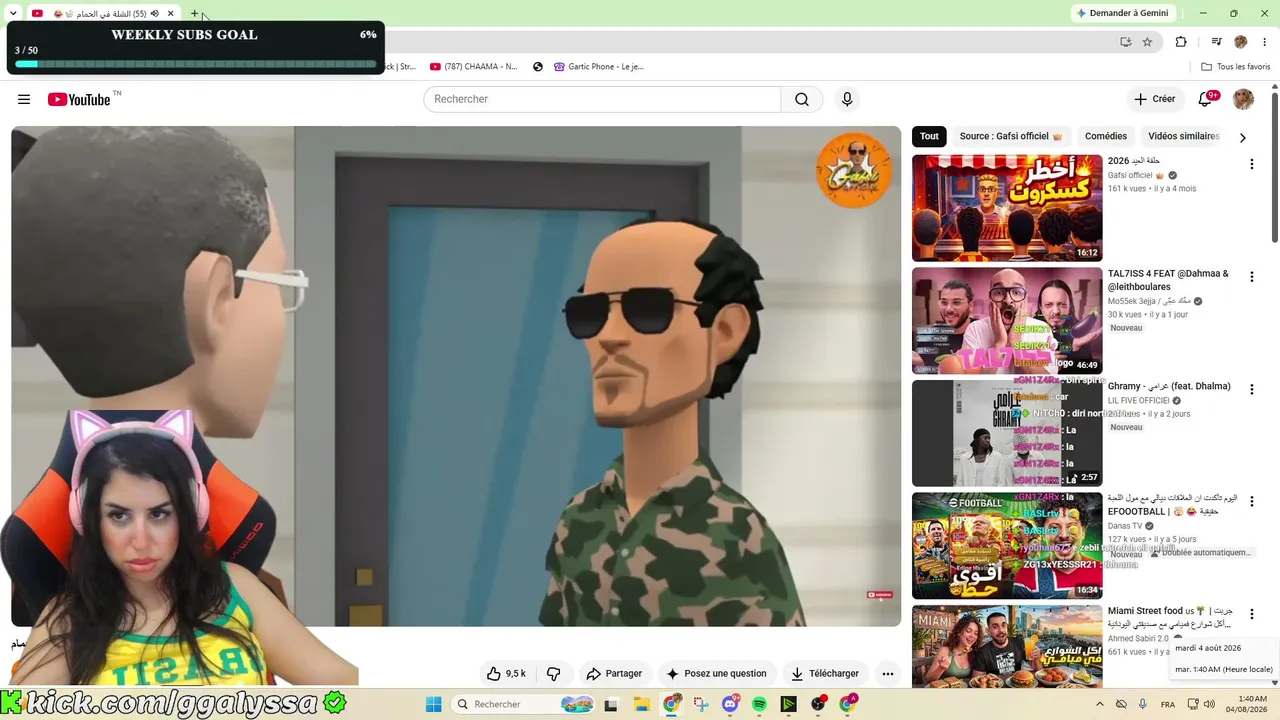The image size is (1280, 720).
Task: Open Chrome media controls icon
Action: click(x=1216, y=42)
